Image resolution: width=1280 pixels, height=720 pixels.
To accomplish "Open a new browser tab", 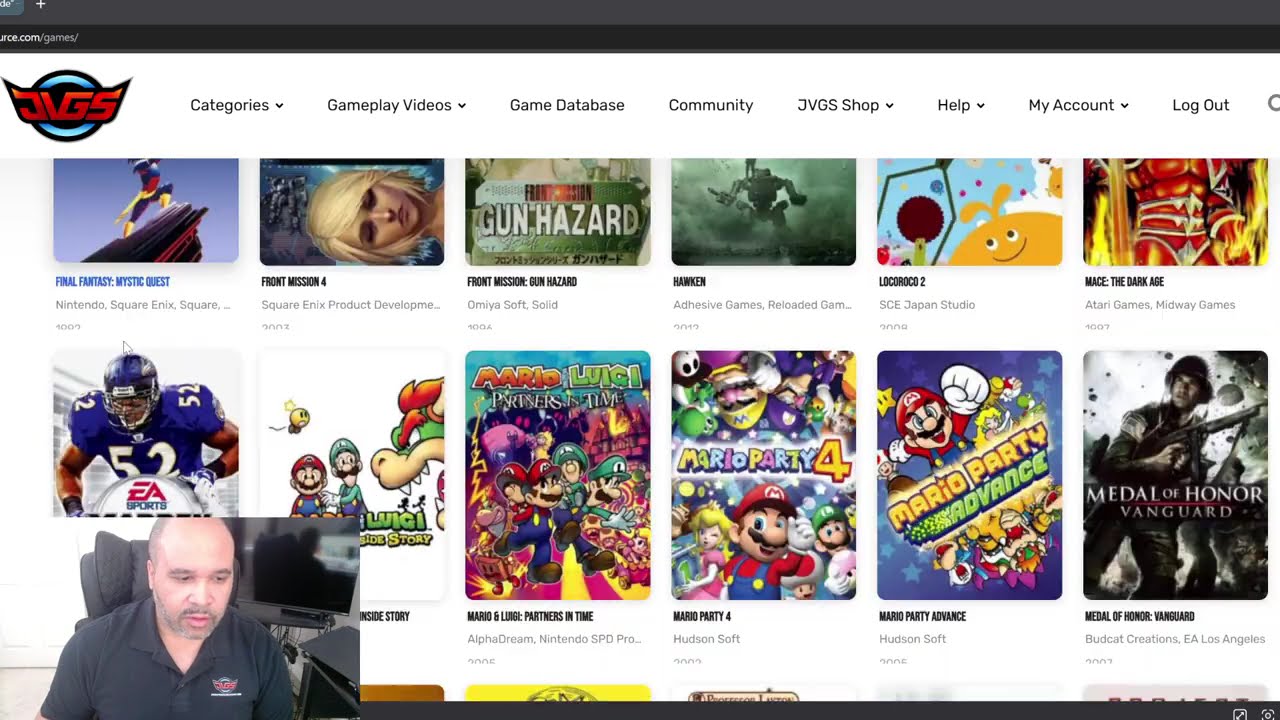I will 40,5.
